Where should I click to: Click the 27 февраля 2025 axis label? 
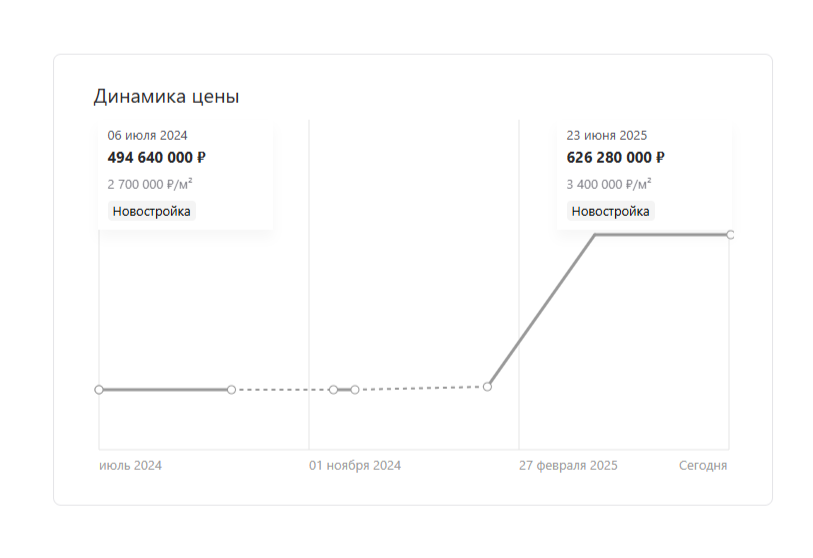coord(568,466)
